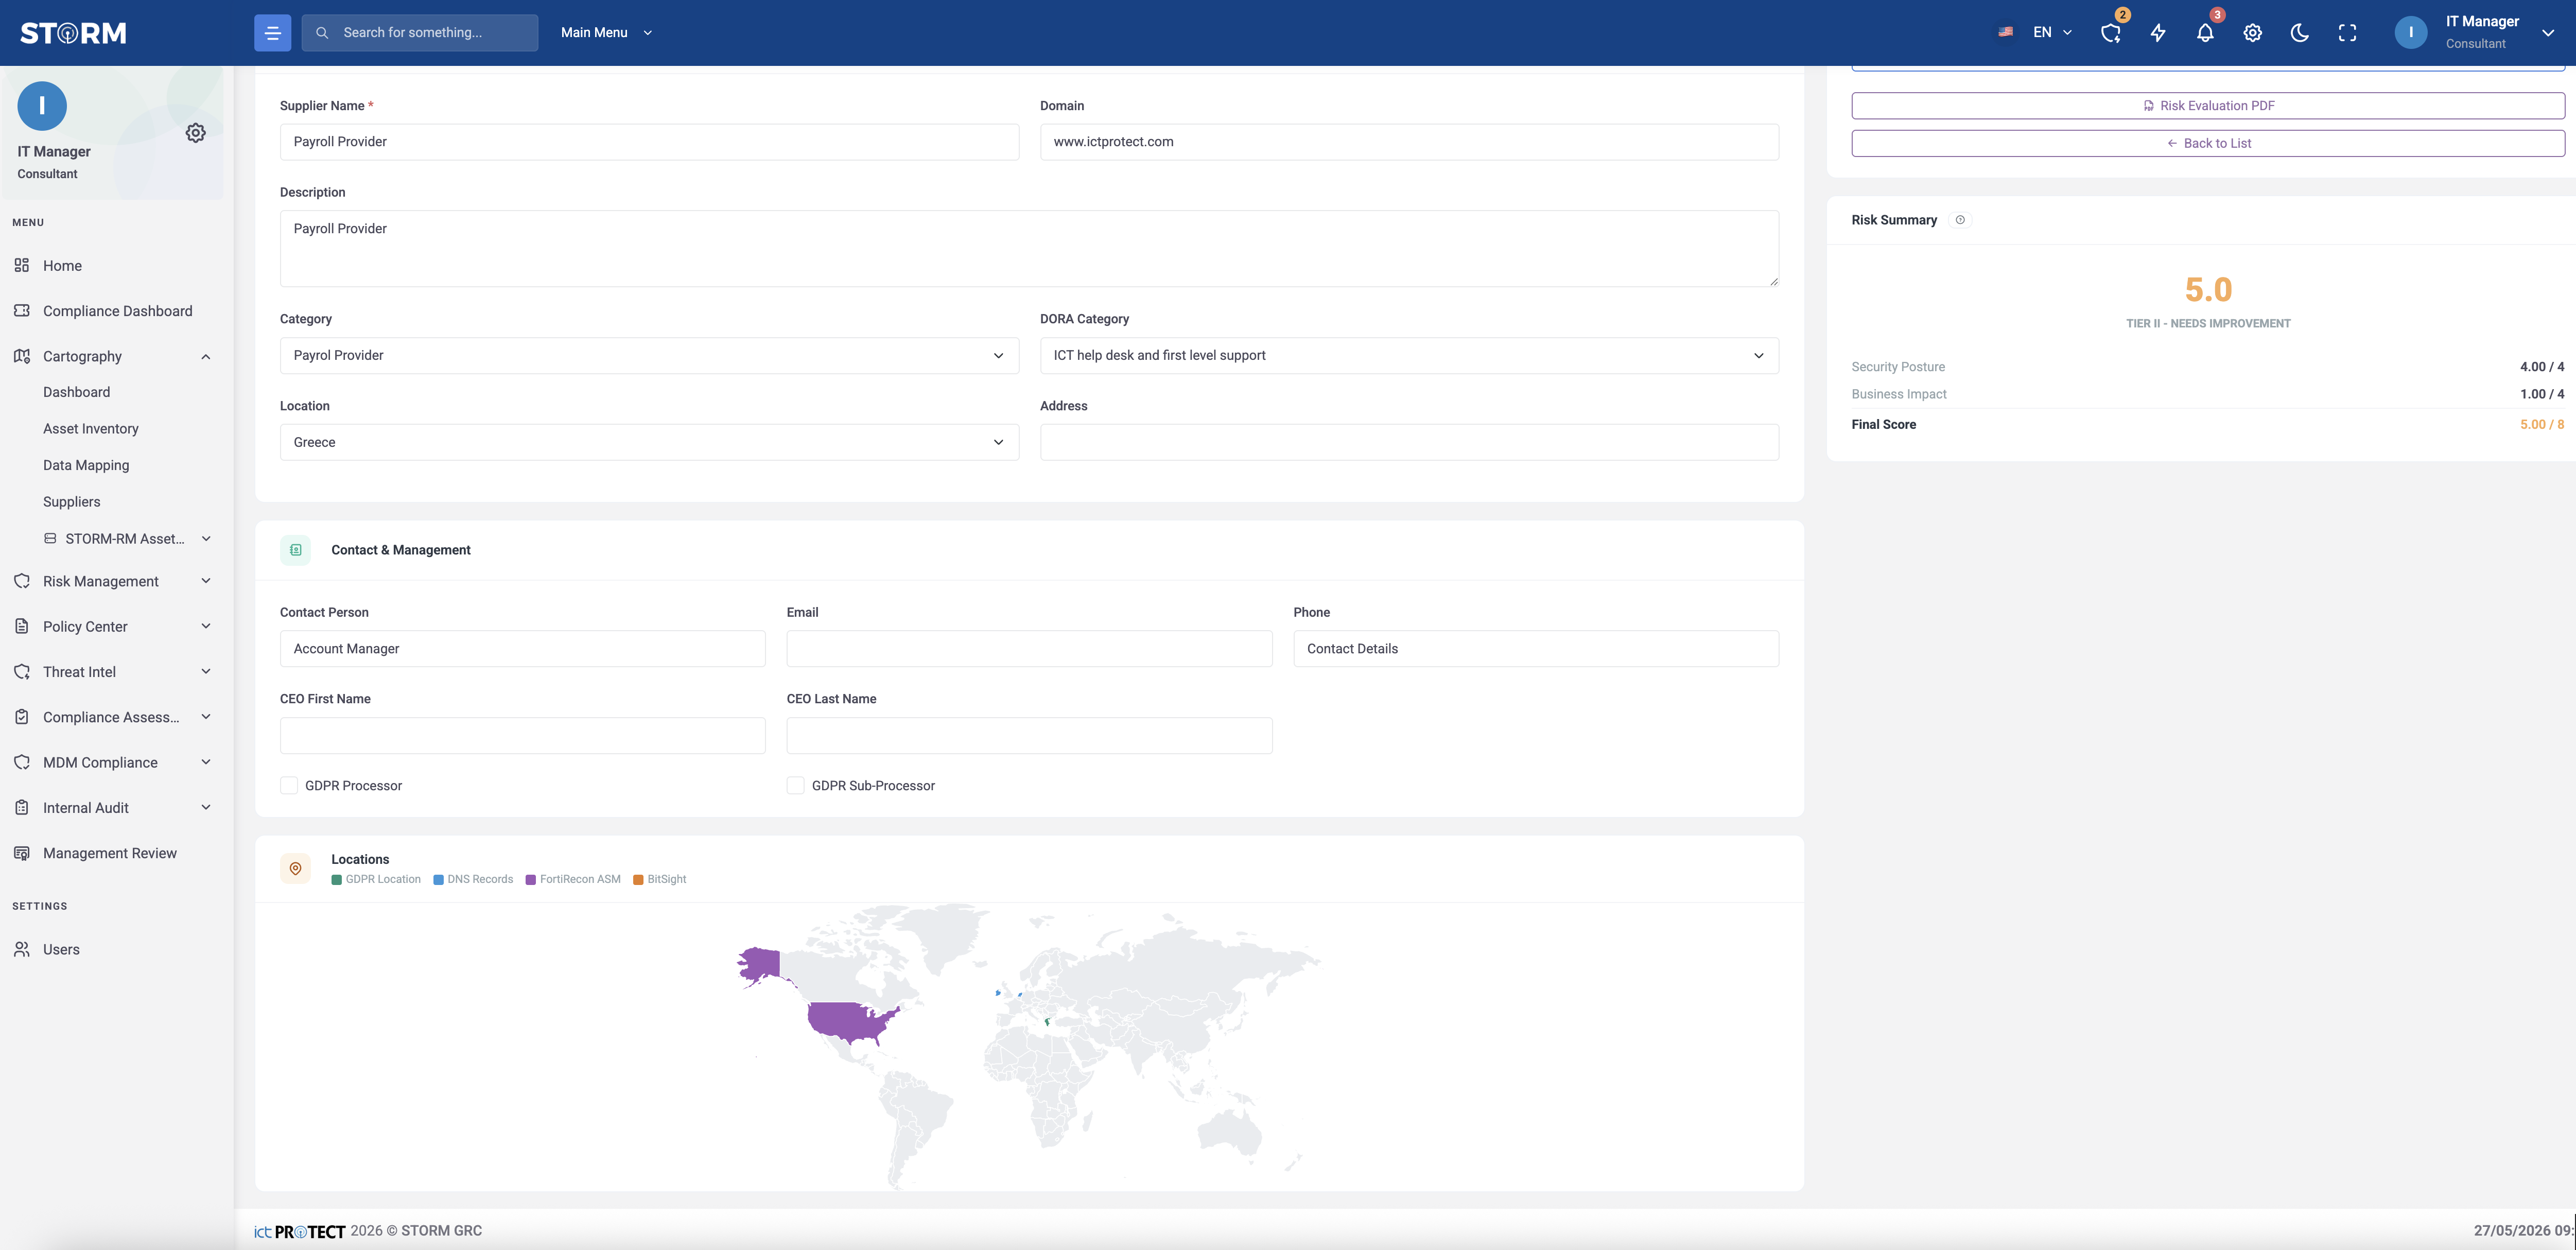Click the Locations pin icon
The height and width of the screenshot is (1250, 2576).
[295, 868]
